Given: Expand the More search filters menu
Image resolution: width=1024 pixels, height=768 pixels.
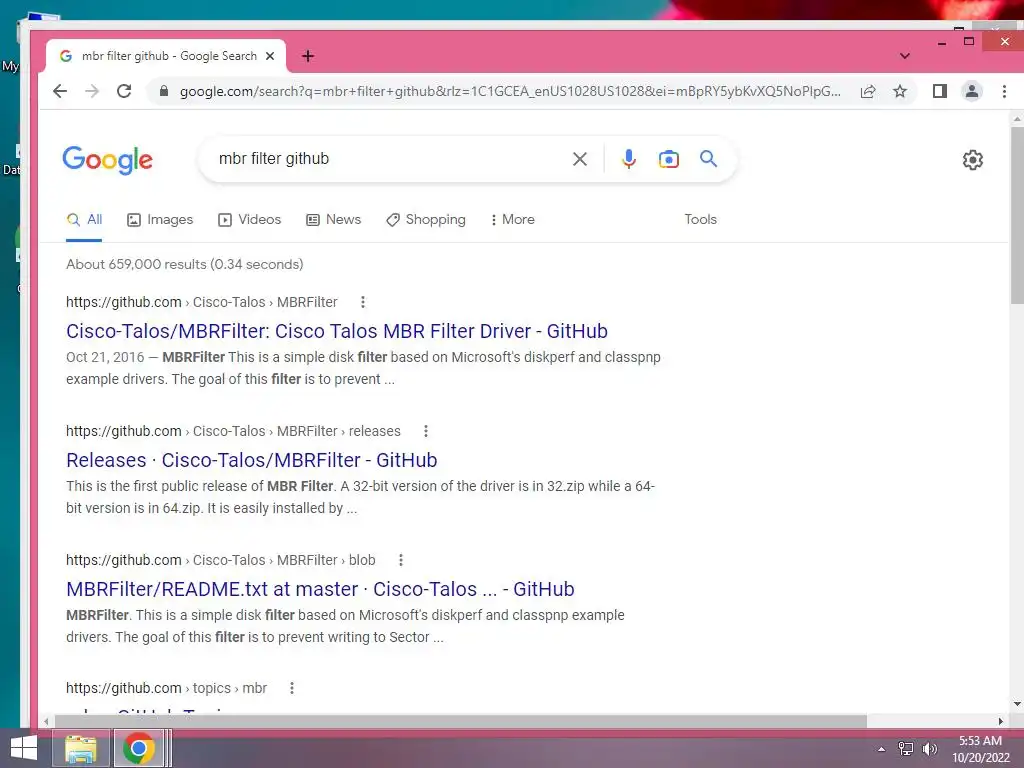Looking at the screenshot, I should [513, 220].
